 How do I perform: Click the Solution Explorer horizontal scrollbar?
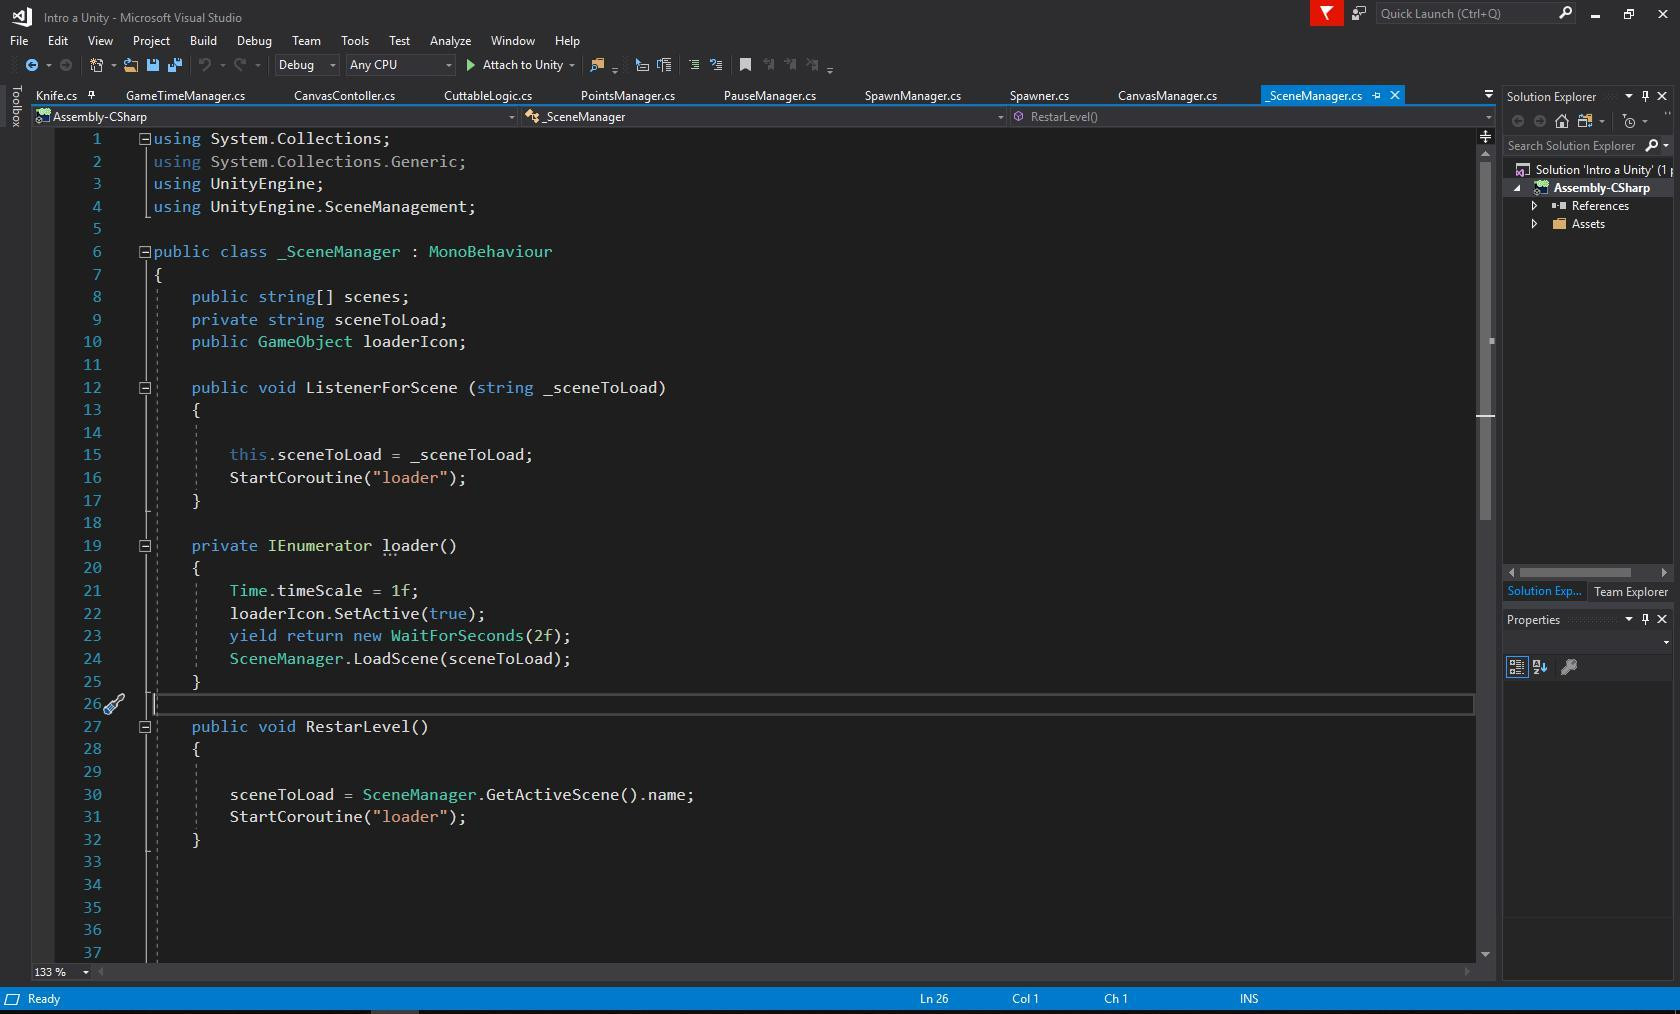pos(1575,573)
